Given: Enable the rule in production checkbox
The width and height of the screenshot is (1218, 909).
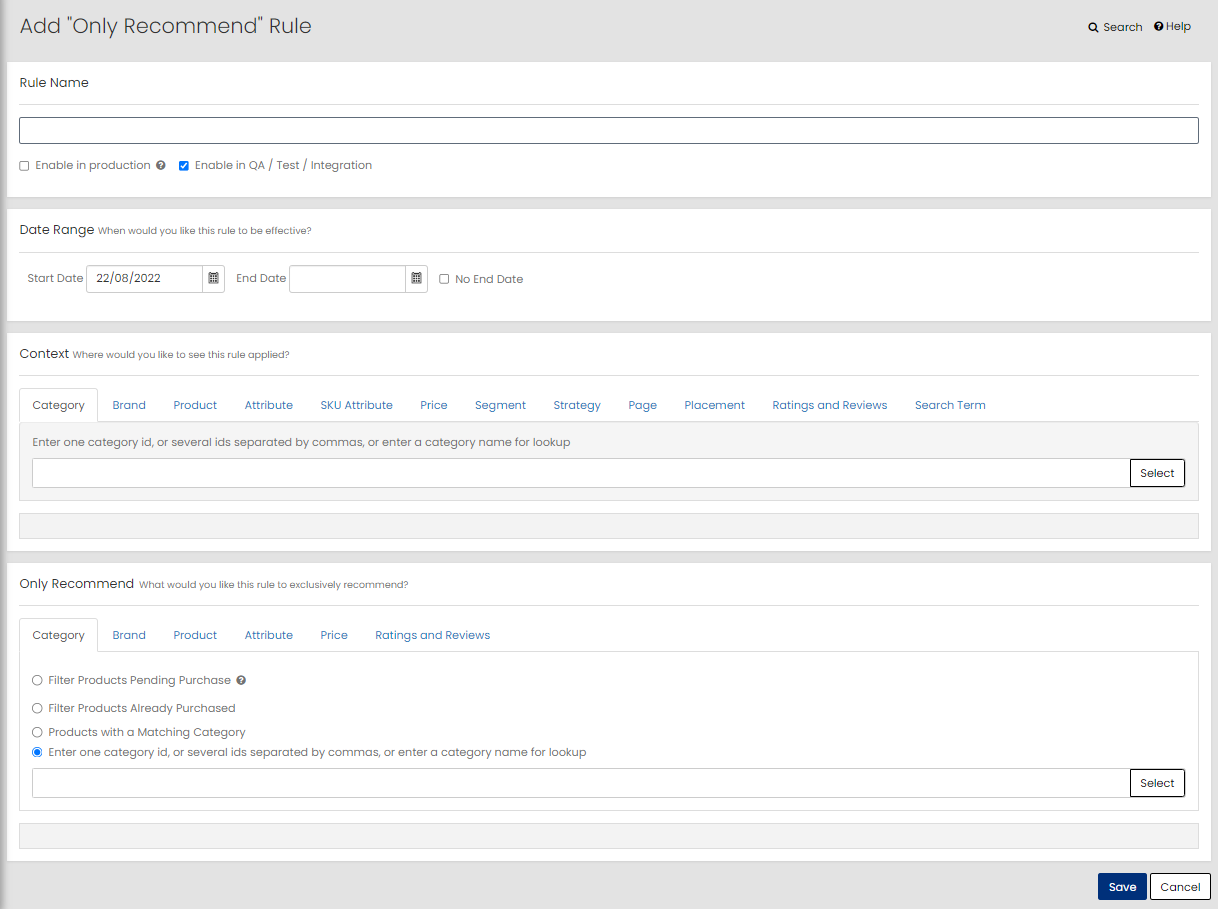Looking at the screenshot, I should pos(24,166).
